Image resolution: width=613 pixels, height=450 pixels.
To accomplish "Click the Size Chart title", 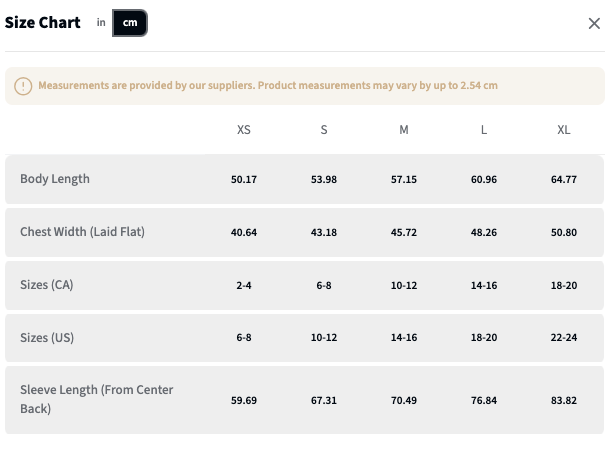I will coord(43,22).
